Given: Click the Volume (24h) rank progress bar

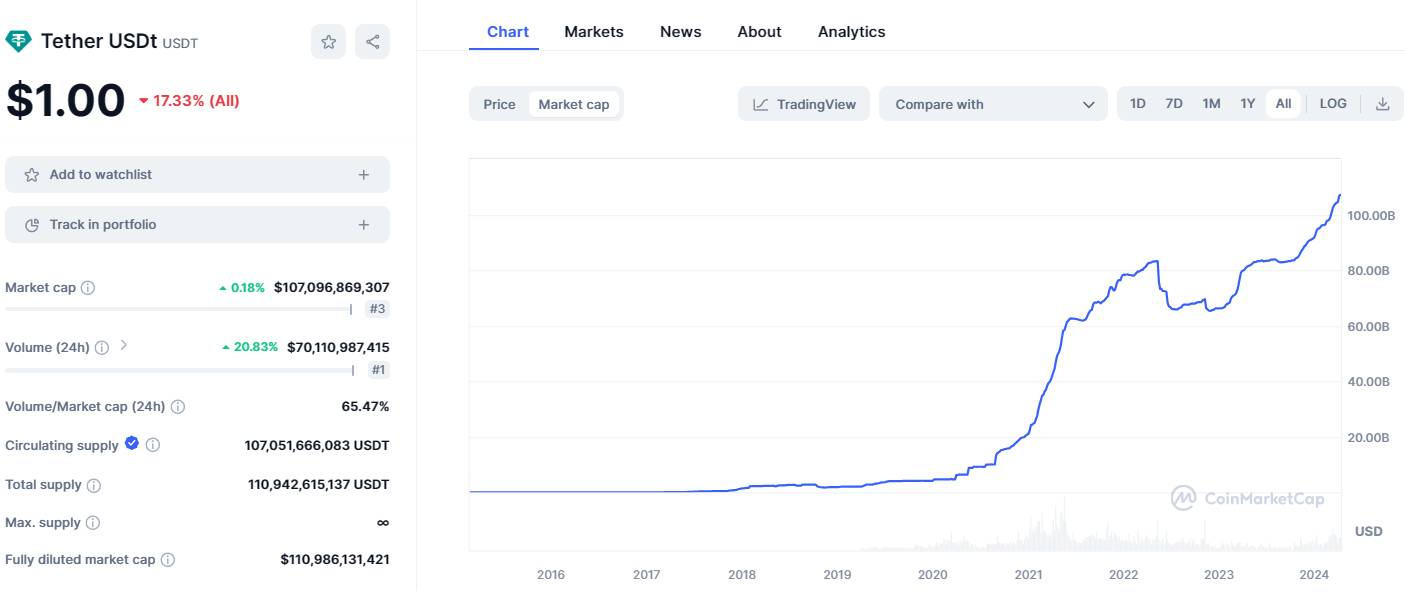Looking at the screenshot, I should coord(180,370).
